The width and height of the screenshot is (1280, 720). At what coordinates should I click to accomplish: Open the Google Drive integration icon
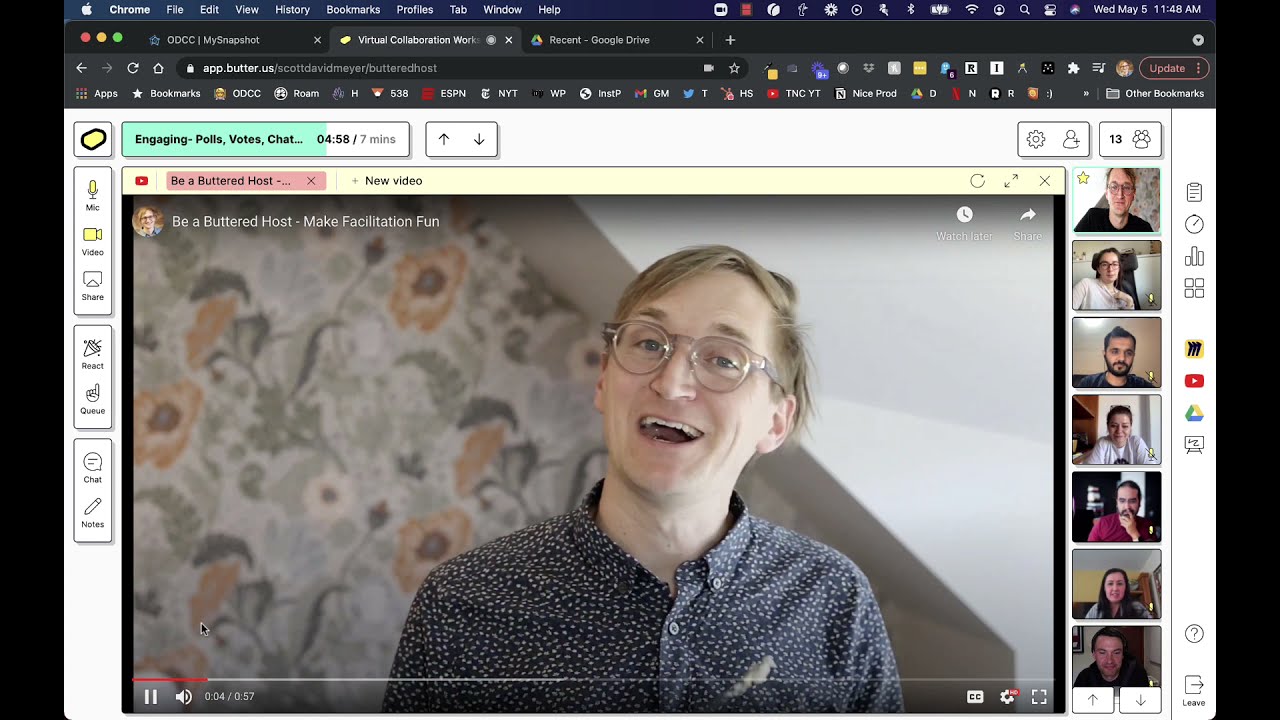tap(1194, 413)
